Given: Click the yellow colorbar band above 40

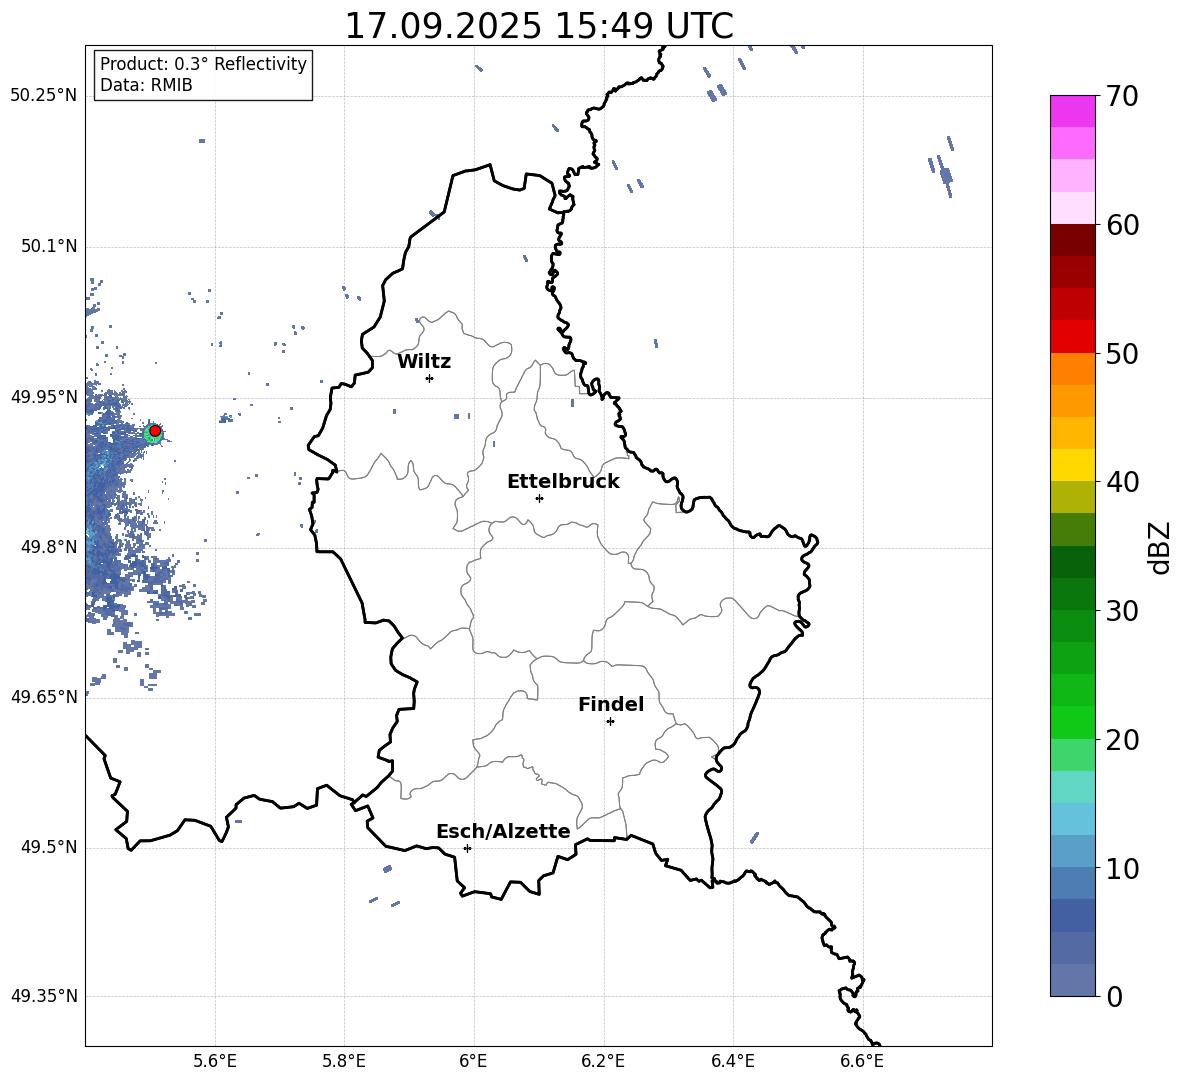Looking at the screenshot, I should (x=1073, y=465).
